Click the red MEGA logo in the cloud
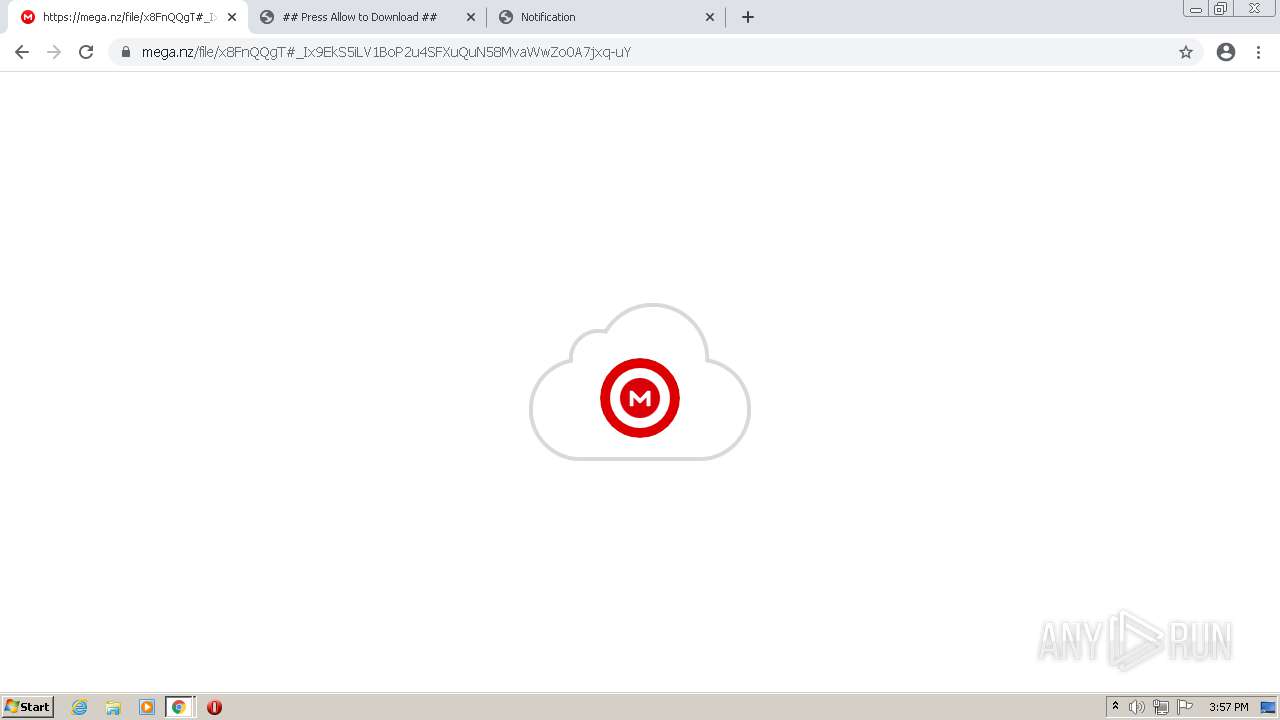The image size is (1280, 720). coord(640,398)
